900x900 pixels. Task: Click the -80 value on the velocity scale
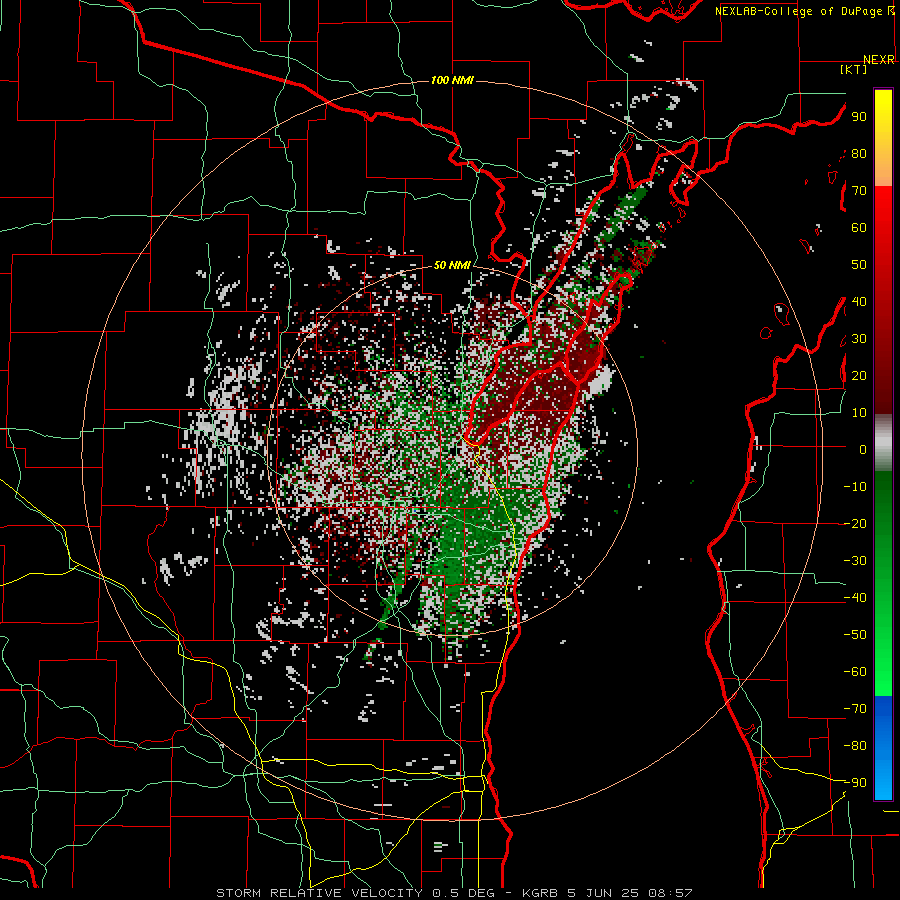click(855, 746)
